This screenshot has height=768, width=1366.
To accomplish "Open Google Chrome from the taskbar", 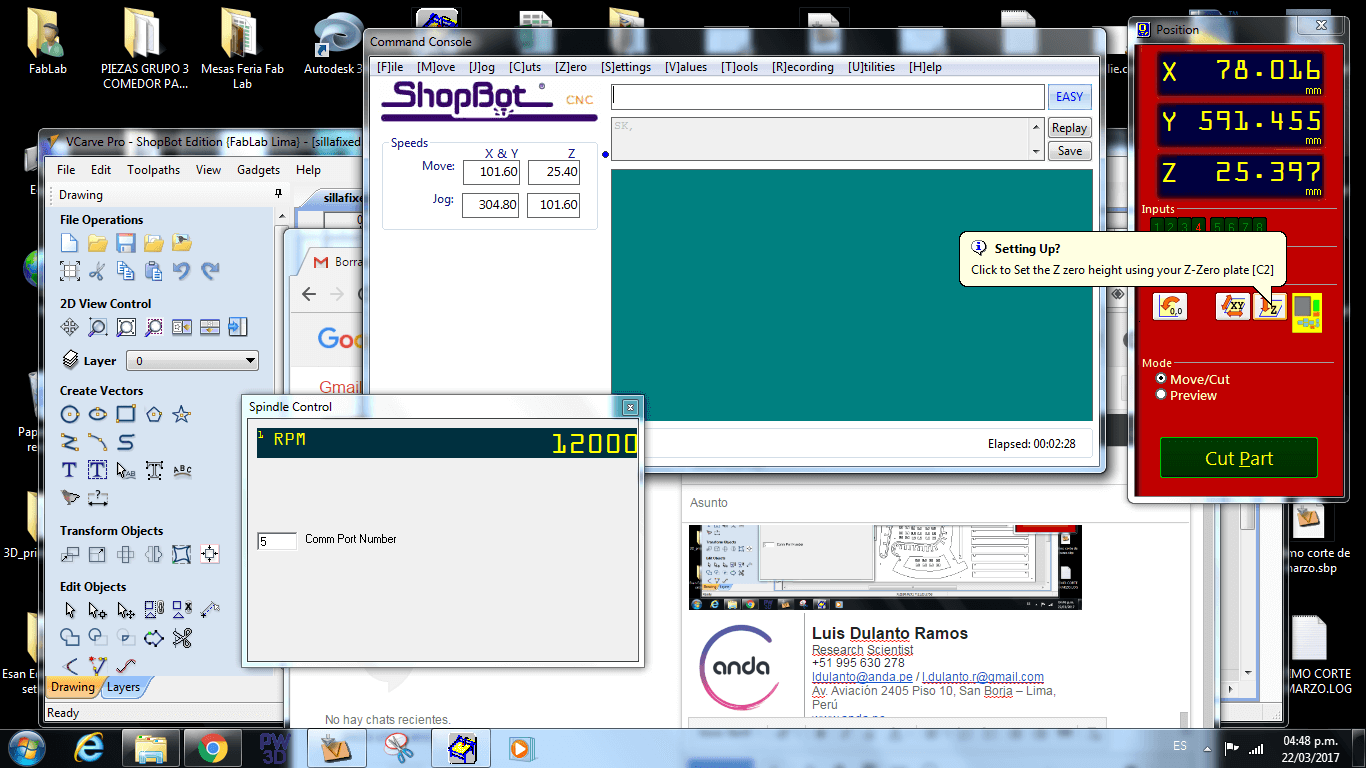I will click(211, 748).
